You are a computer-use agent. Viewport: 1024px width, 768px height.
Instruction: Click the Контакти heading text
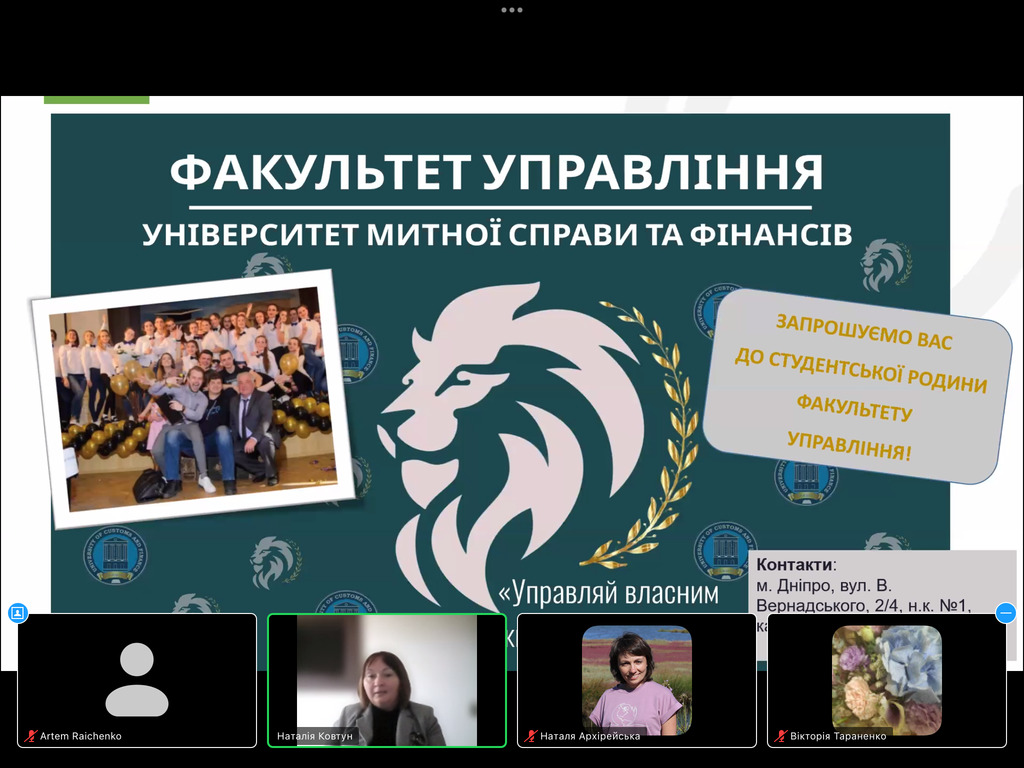(x=794, y=565)
